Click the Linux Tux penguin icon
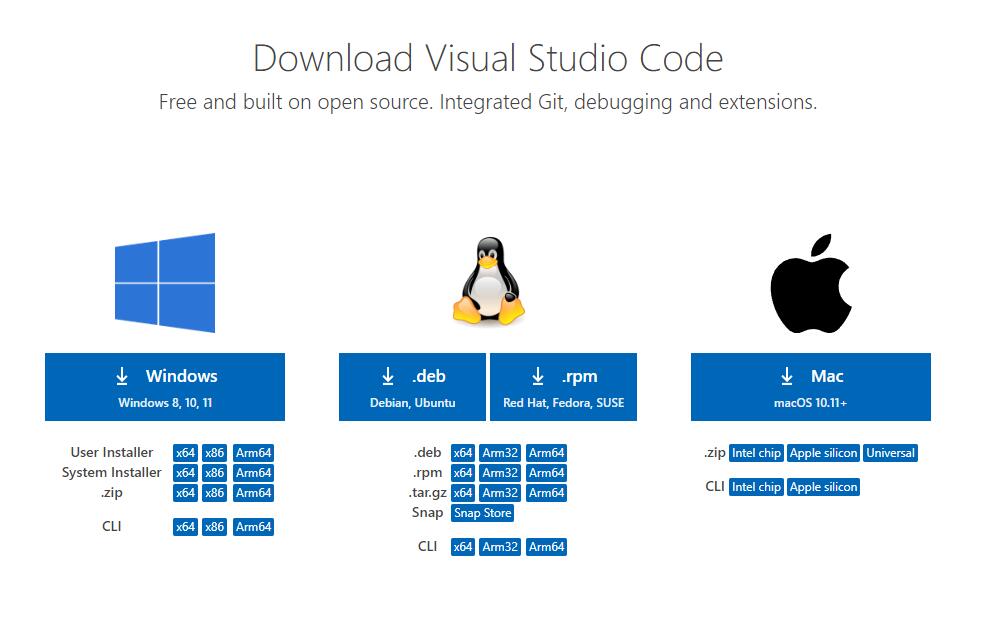981x628 pixels. [x=489, y=280]
